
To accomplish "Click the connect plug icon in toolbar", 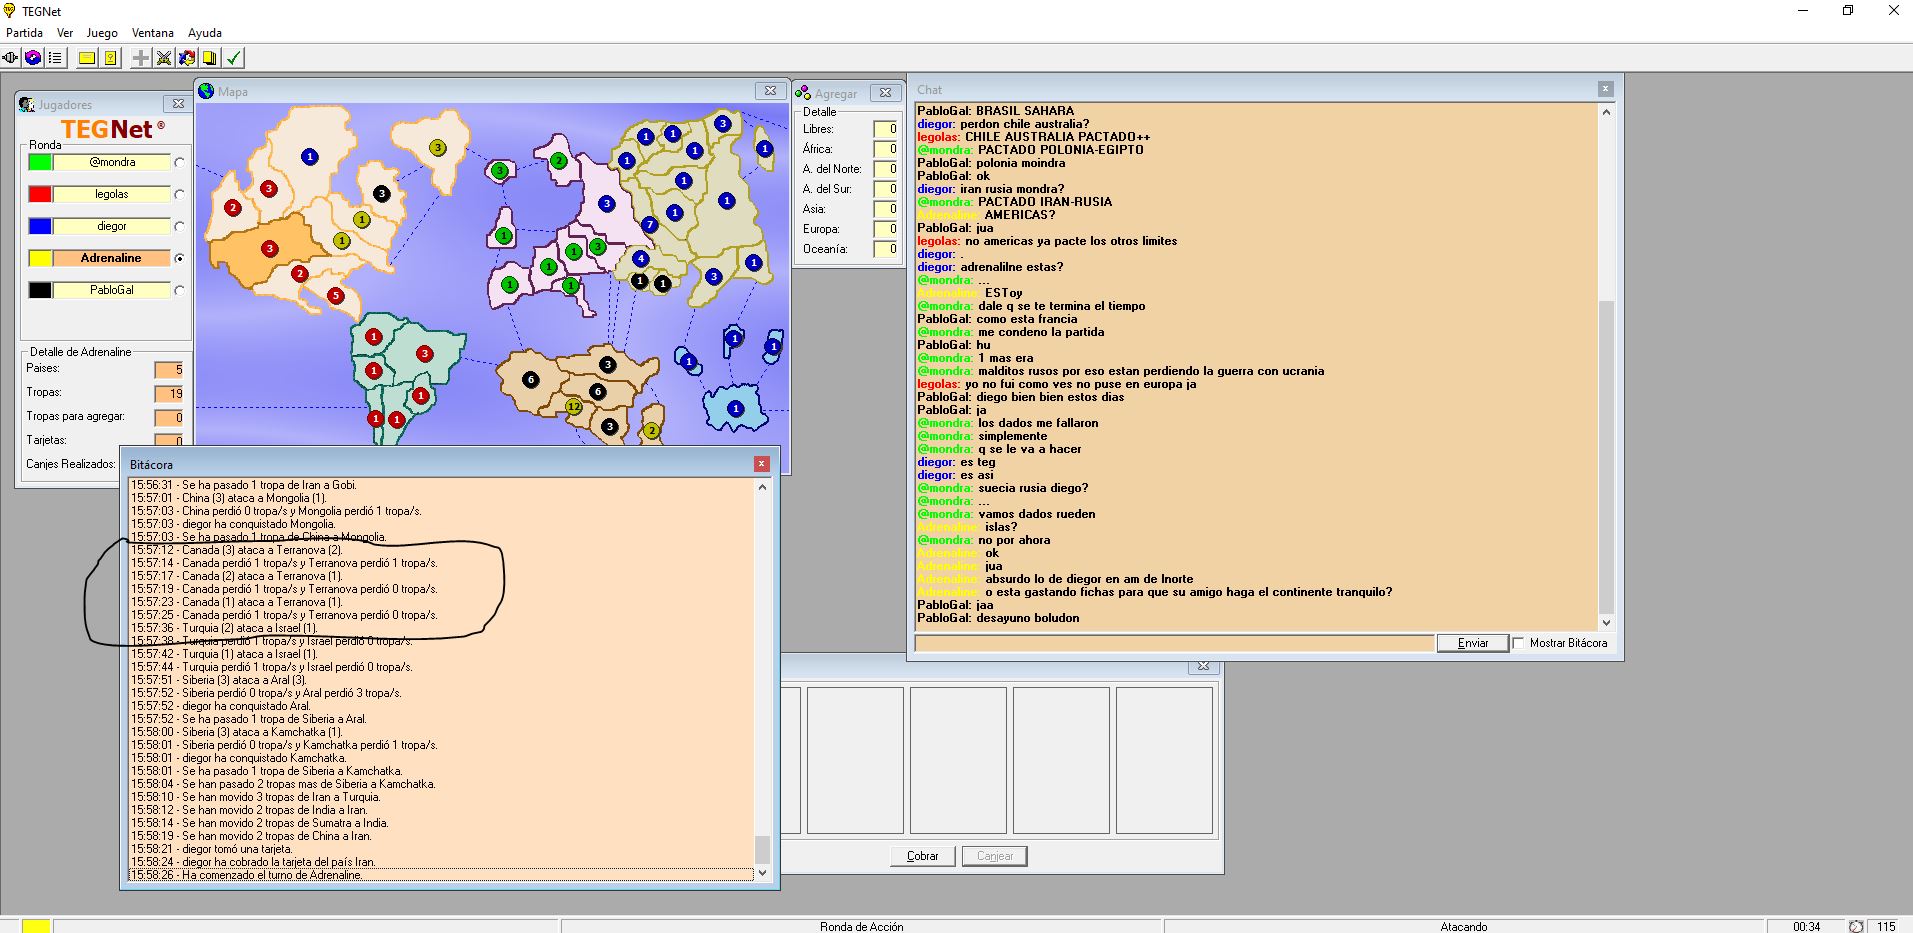I will [x=12, y=58].
